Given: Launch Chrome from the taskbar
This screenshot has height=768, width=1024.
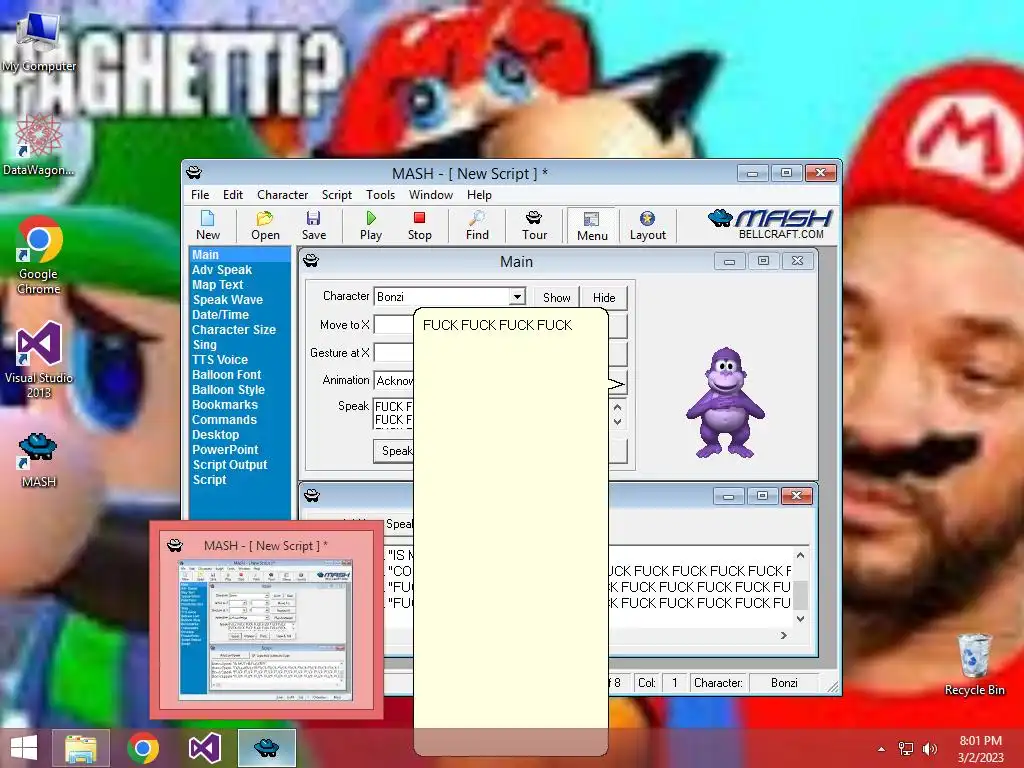Looking at the screenshot, I should 143,748.
